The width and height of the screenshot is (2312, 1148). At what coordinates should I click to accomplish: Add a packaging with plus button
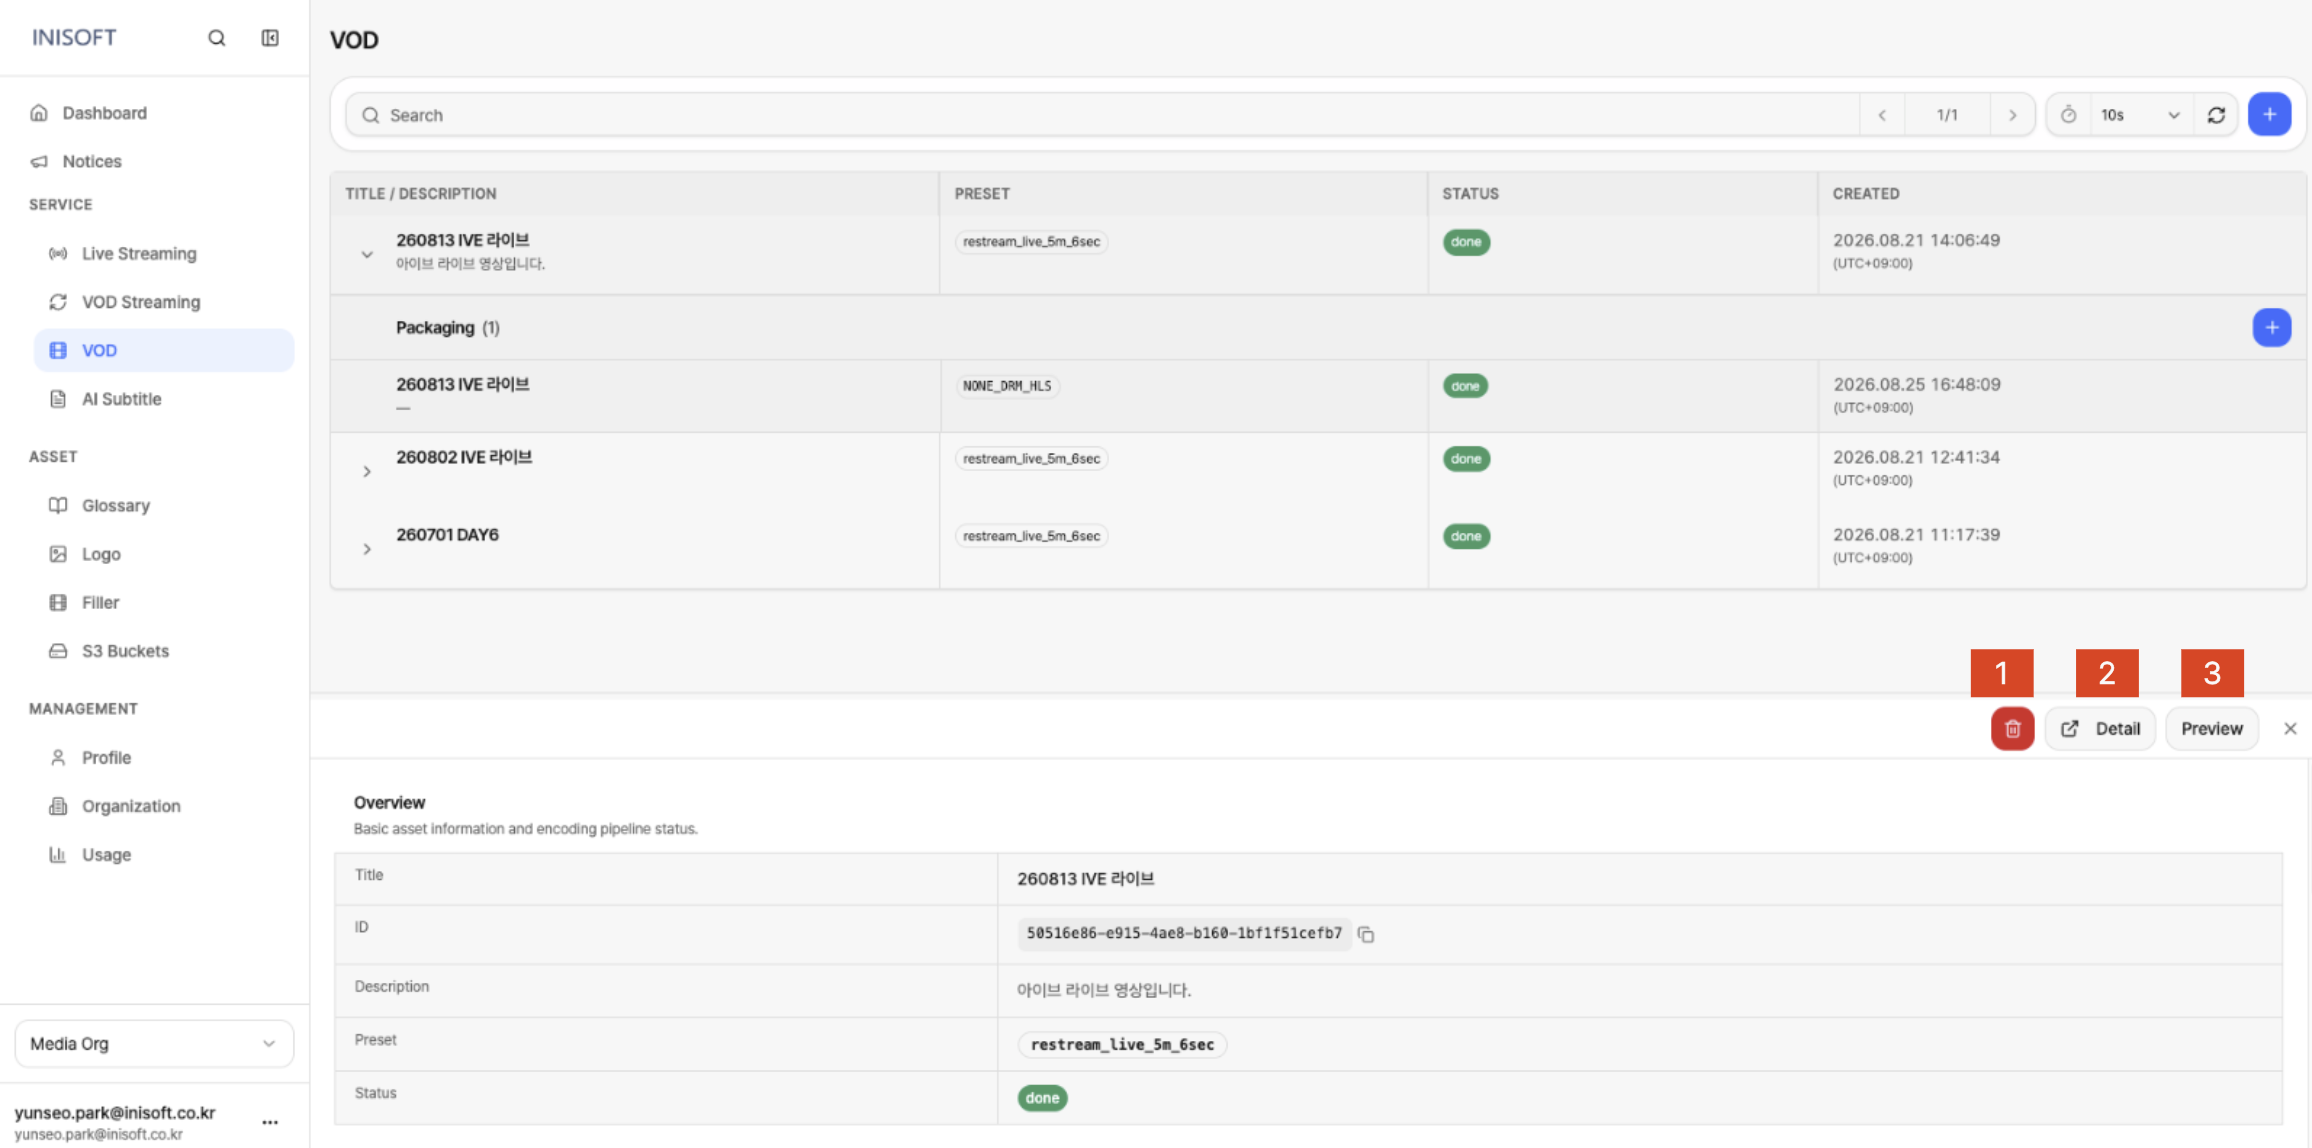[x=2271, y=328]
